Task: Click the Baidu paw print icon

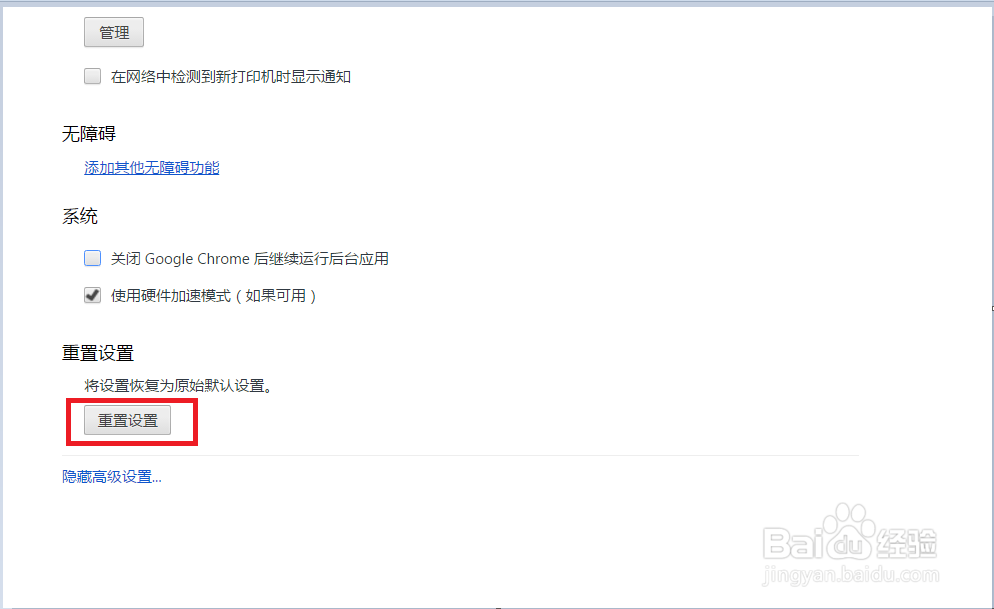Action: tap(848, 530)
